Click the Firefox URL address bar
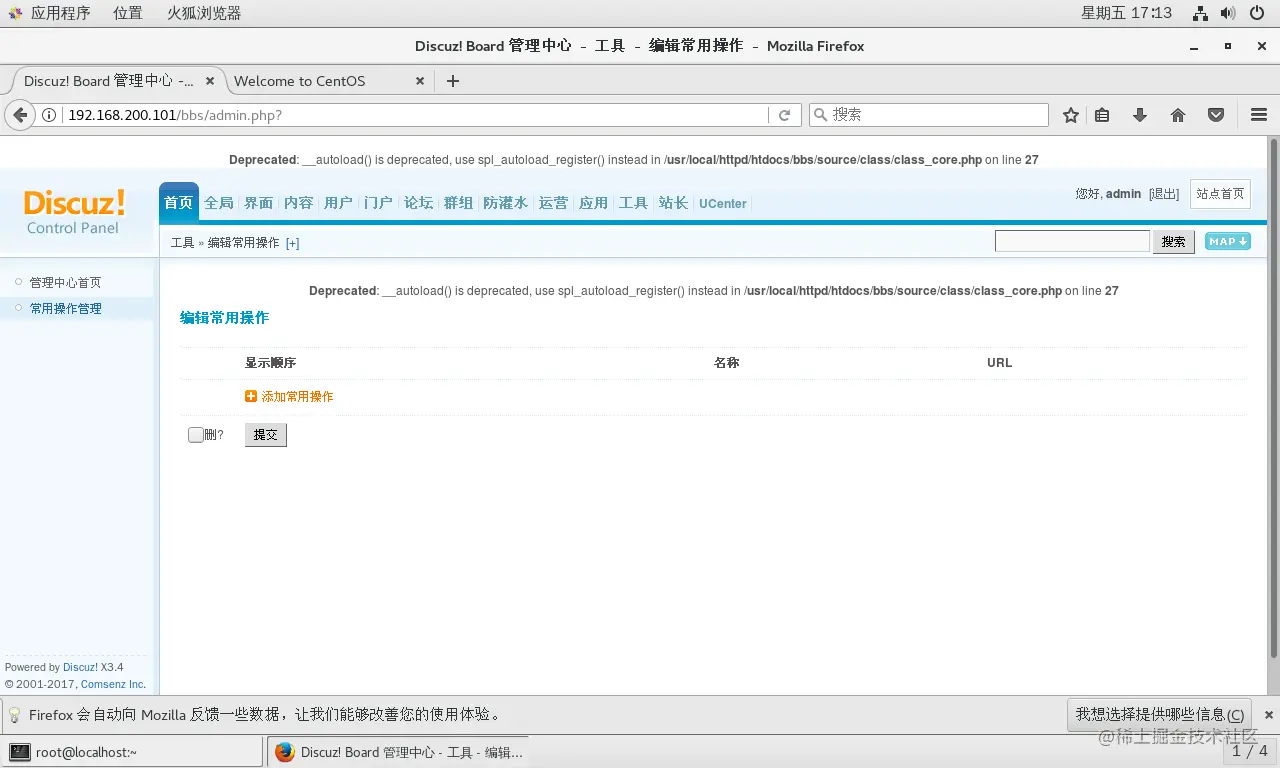 click(415, 115)
